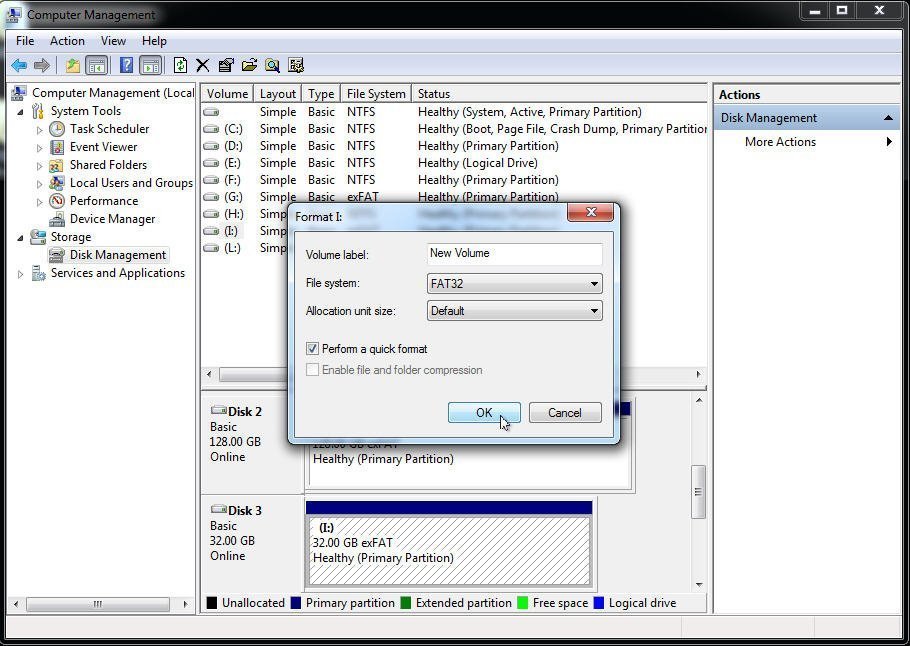Click the Status column header
The height and width of the screenshot is (646, 910).
[559, 94]
